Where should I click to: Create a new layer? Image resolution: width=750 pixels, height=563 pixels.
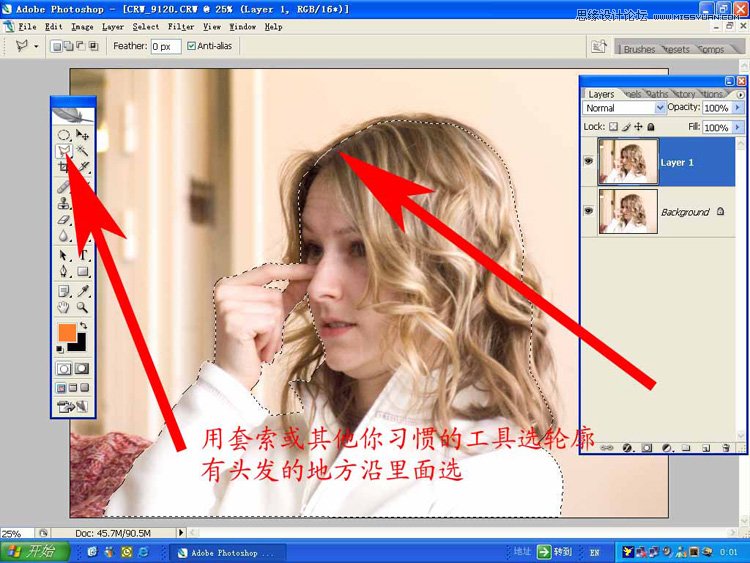706,448
